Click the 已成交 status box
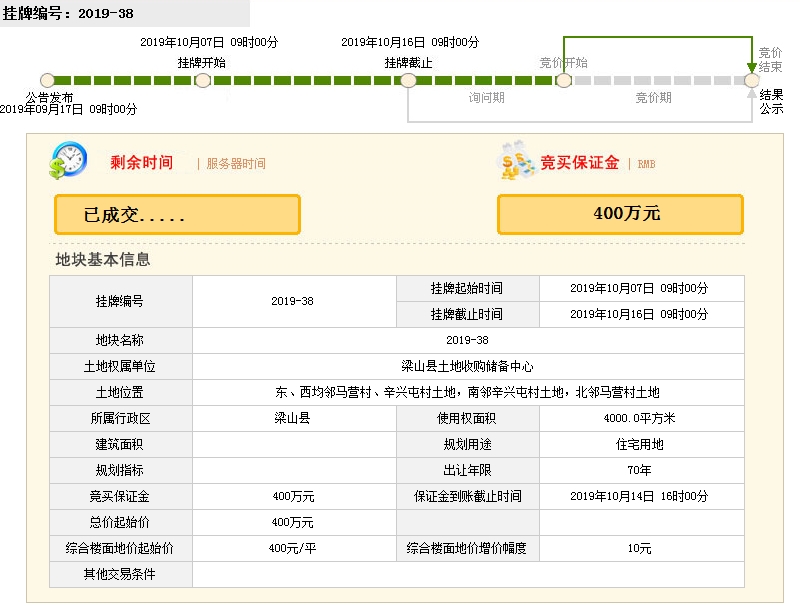 (x=177, y=215)
